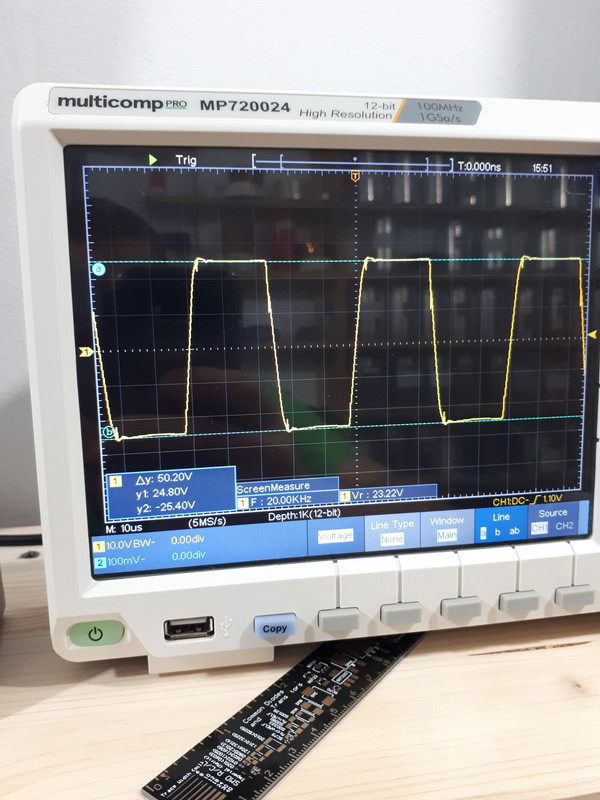The width and height of the screenshot is (600, 800).
Task: Select the cursor b marker on left edge
Action: click(109, 432)
